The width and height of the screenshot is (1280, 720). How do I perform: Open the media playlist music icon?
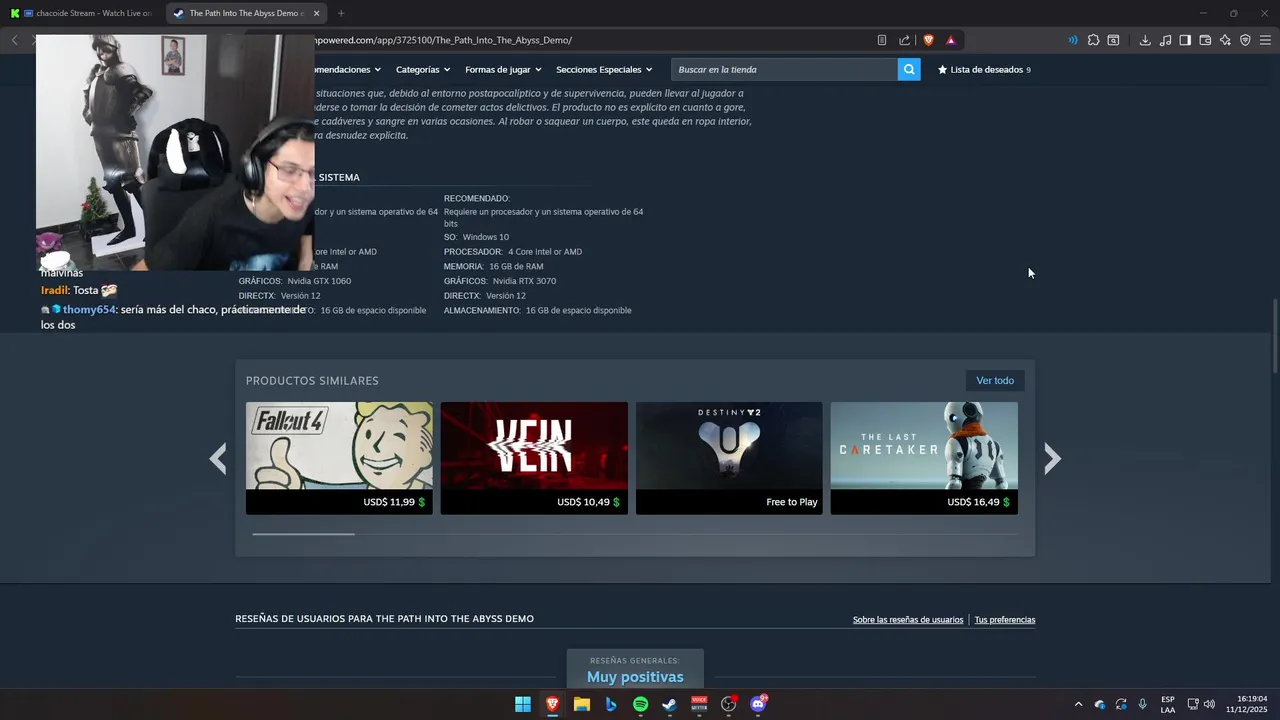(1165, 40)
